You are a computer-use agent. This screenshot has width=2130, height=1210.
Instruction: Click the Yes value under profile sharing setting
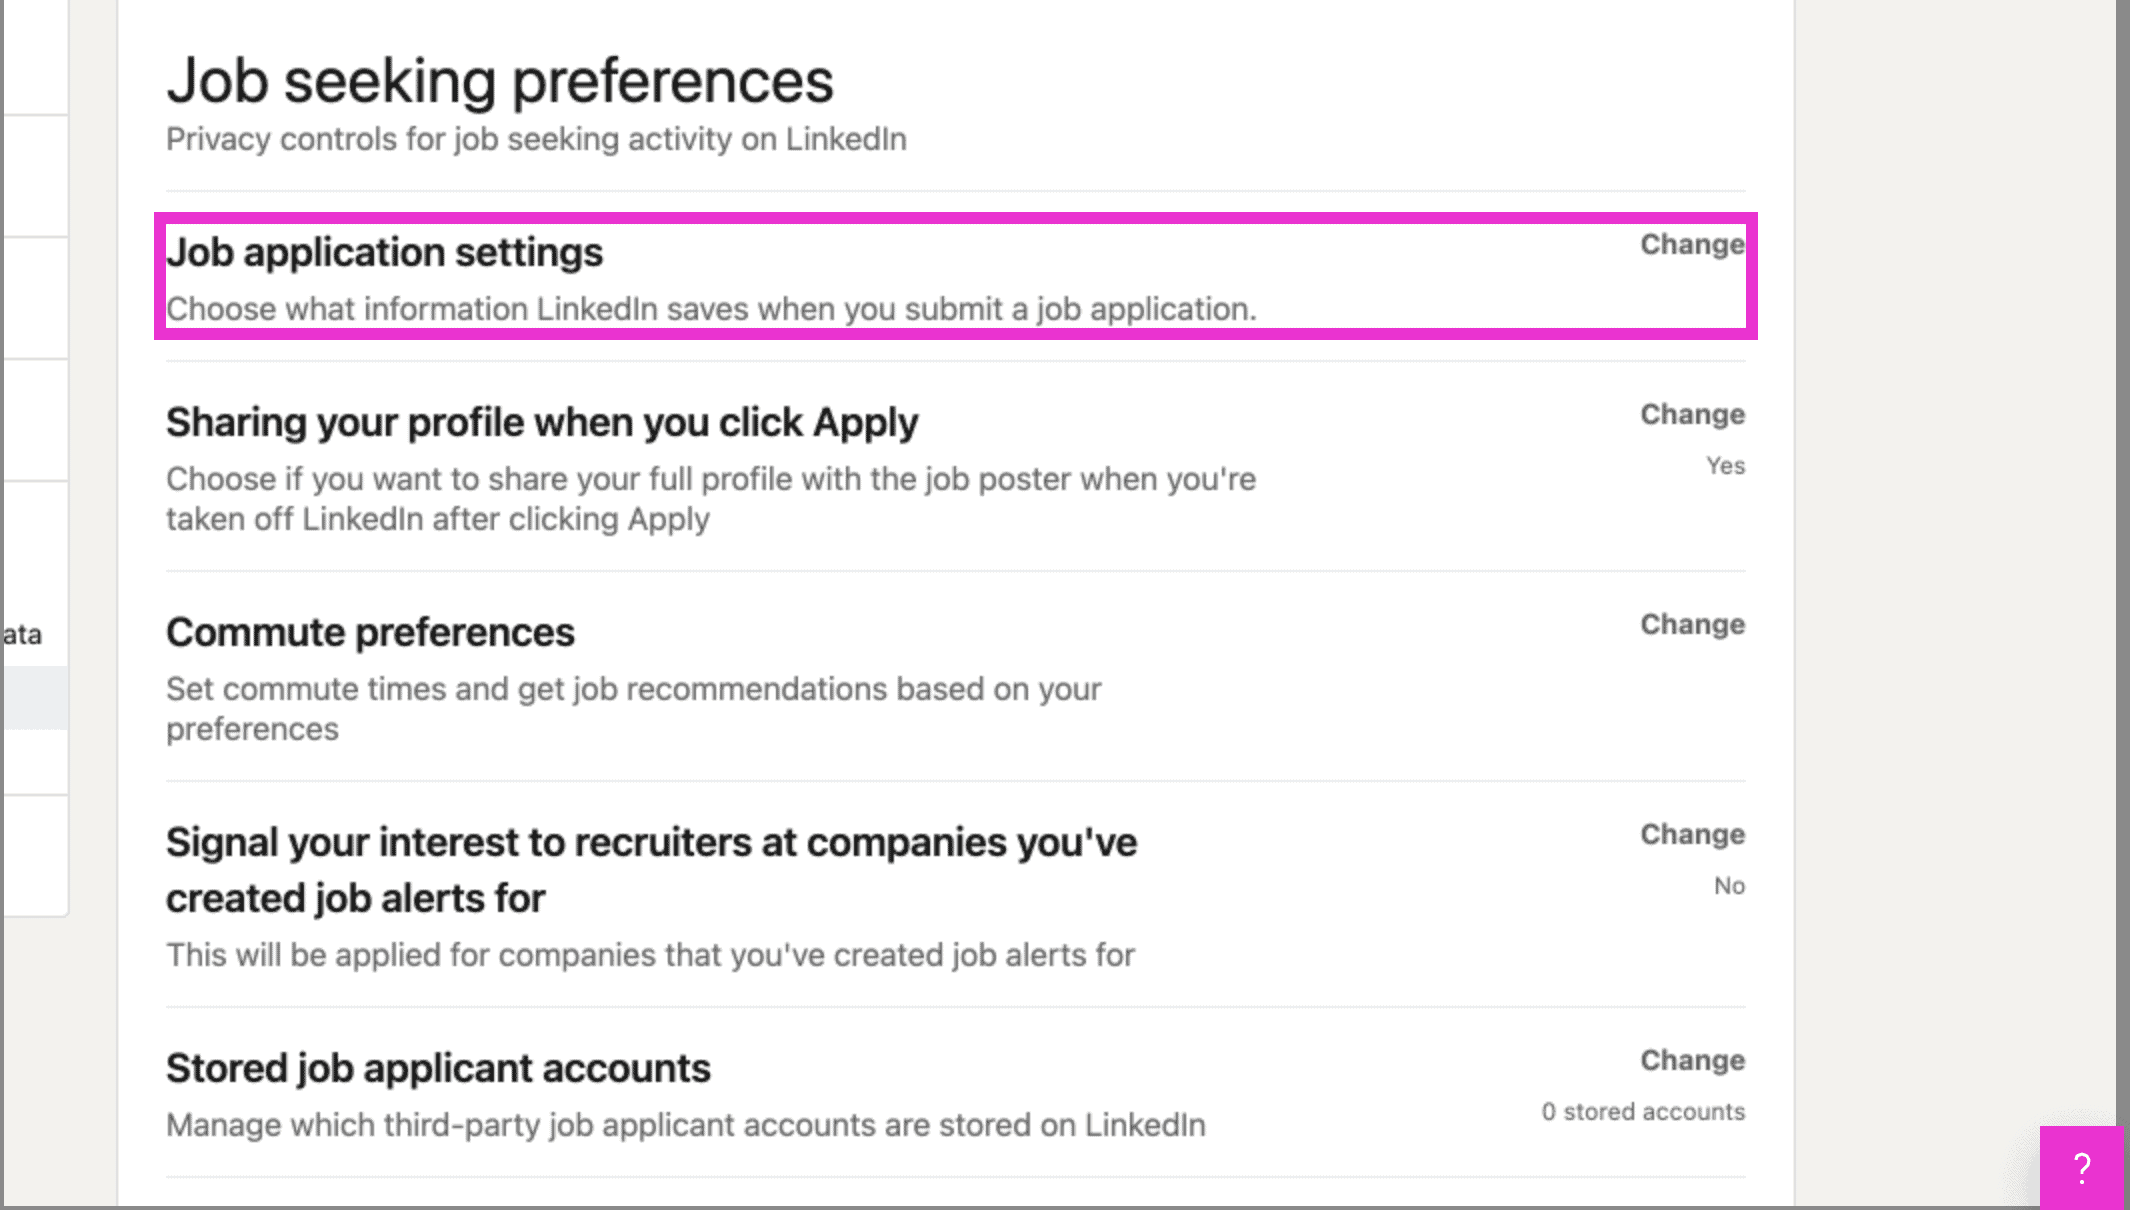tap(1726, 465)
